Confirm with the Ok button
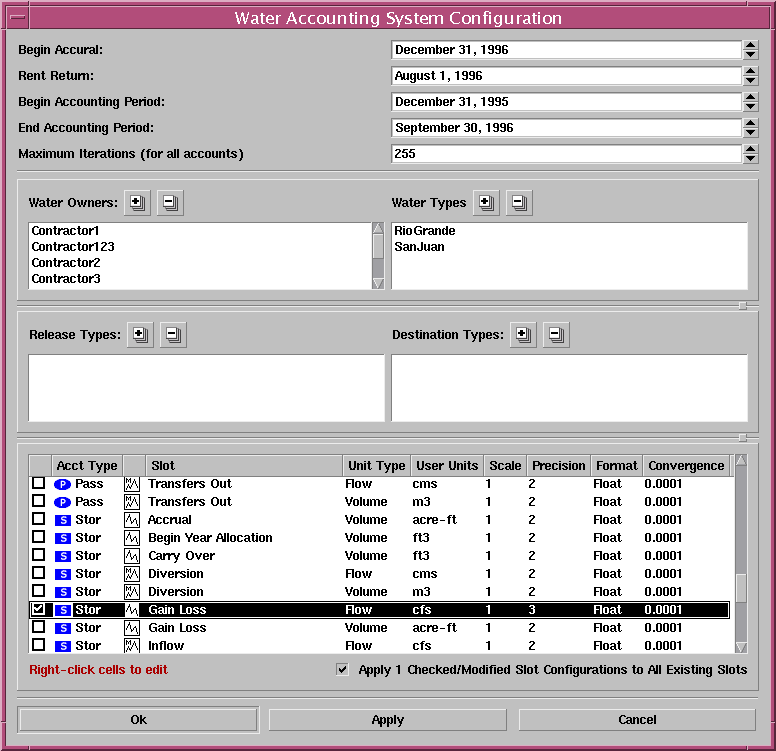 point(138,719)
